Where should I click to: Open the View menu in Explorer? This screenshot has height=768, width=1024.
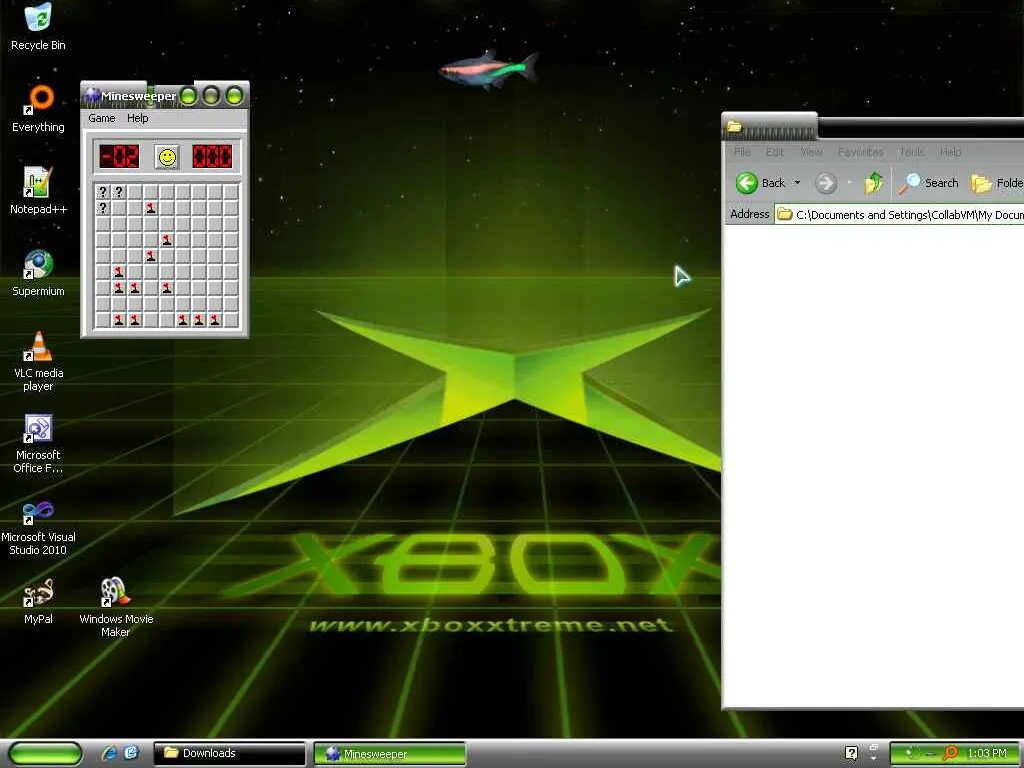811,152
